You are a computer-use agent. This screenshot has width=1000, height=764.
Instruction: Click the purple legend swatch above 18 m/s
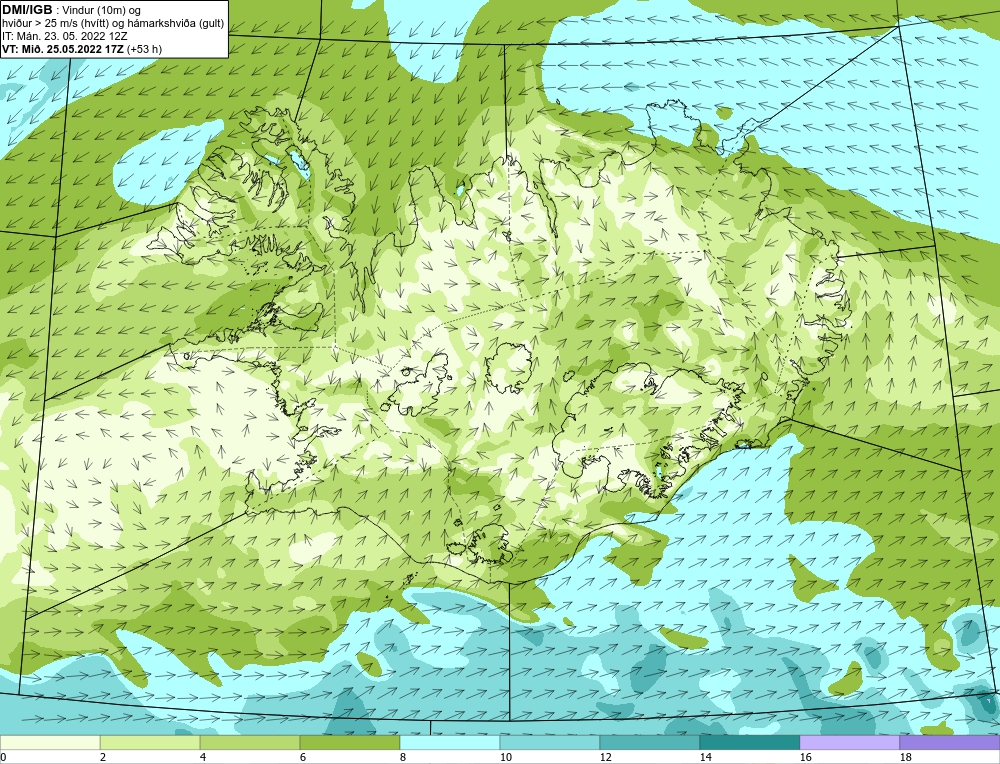(950, 742)
